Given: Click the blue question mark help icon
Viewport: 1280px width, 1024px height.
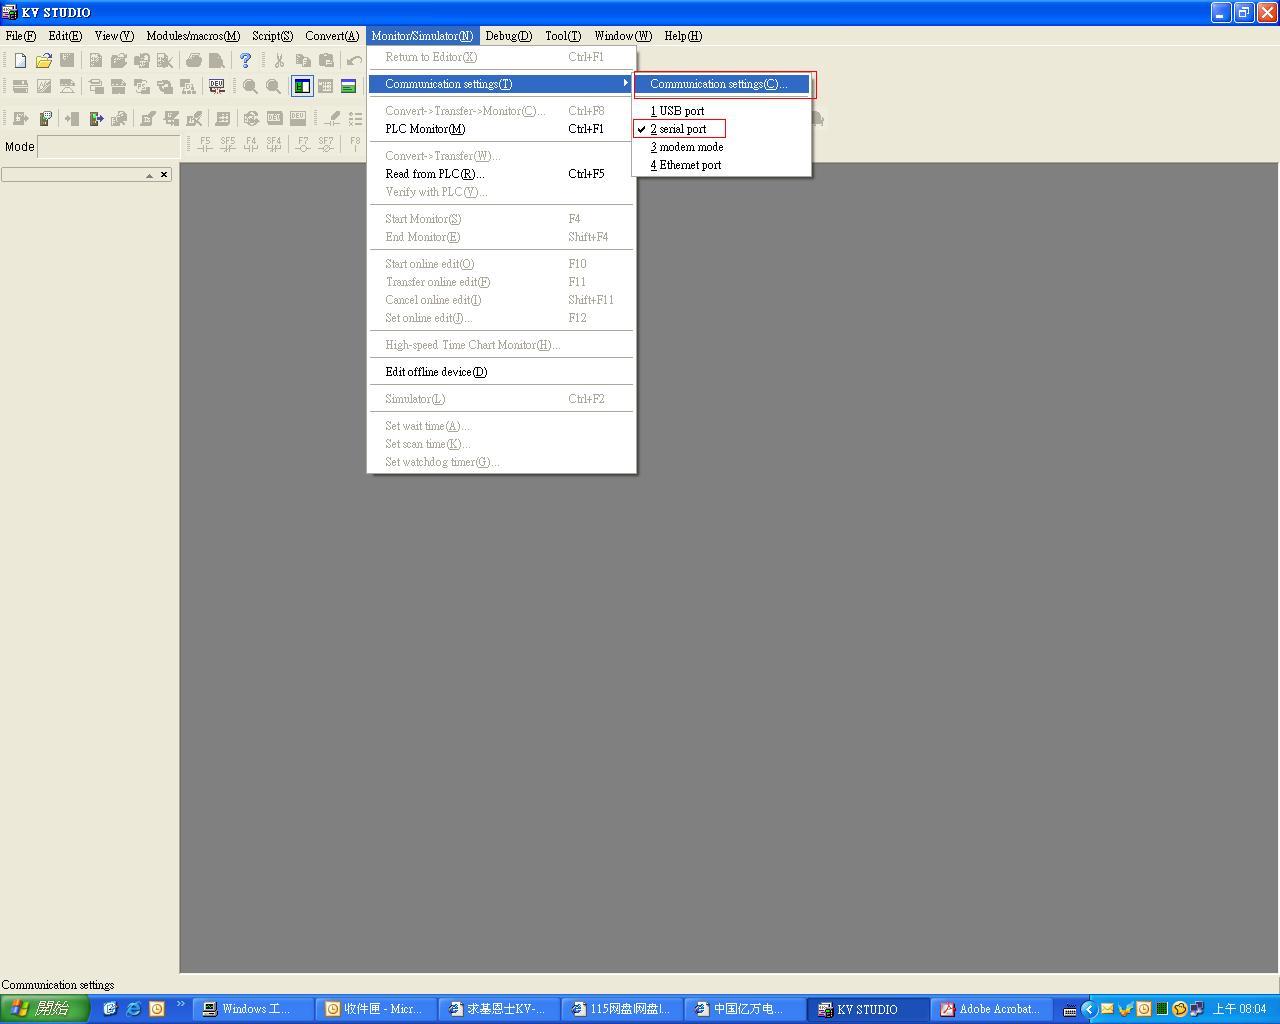Looking at the screenshot, I should 245,61.
